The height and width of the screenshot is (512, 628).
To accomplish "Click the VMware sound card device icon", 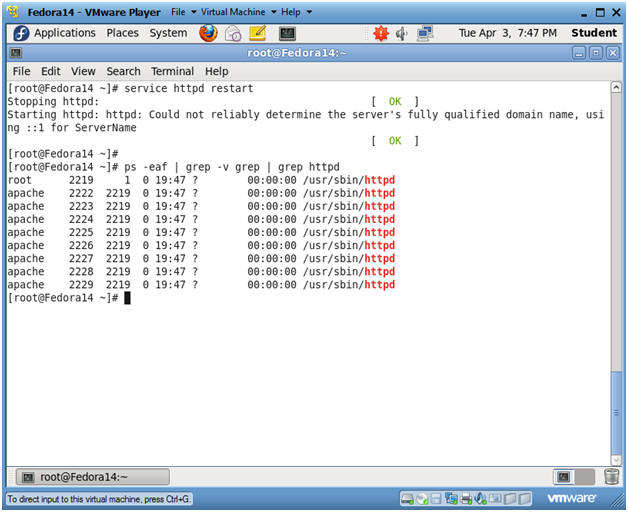I will pos(480,499).
